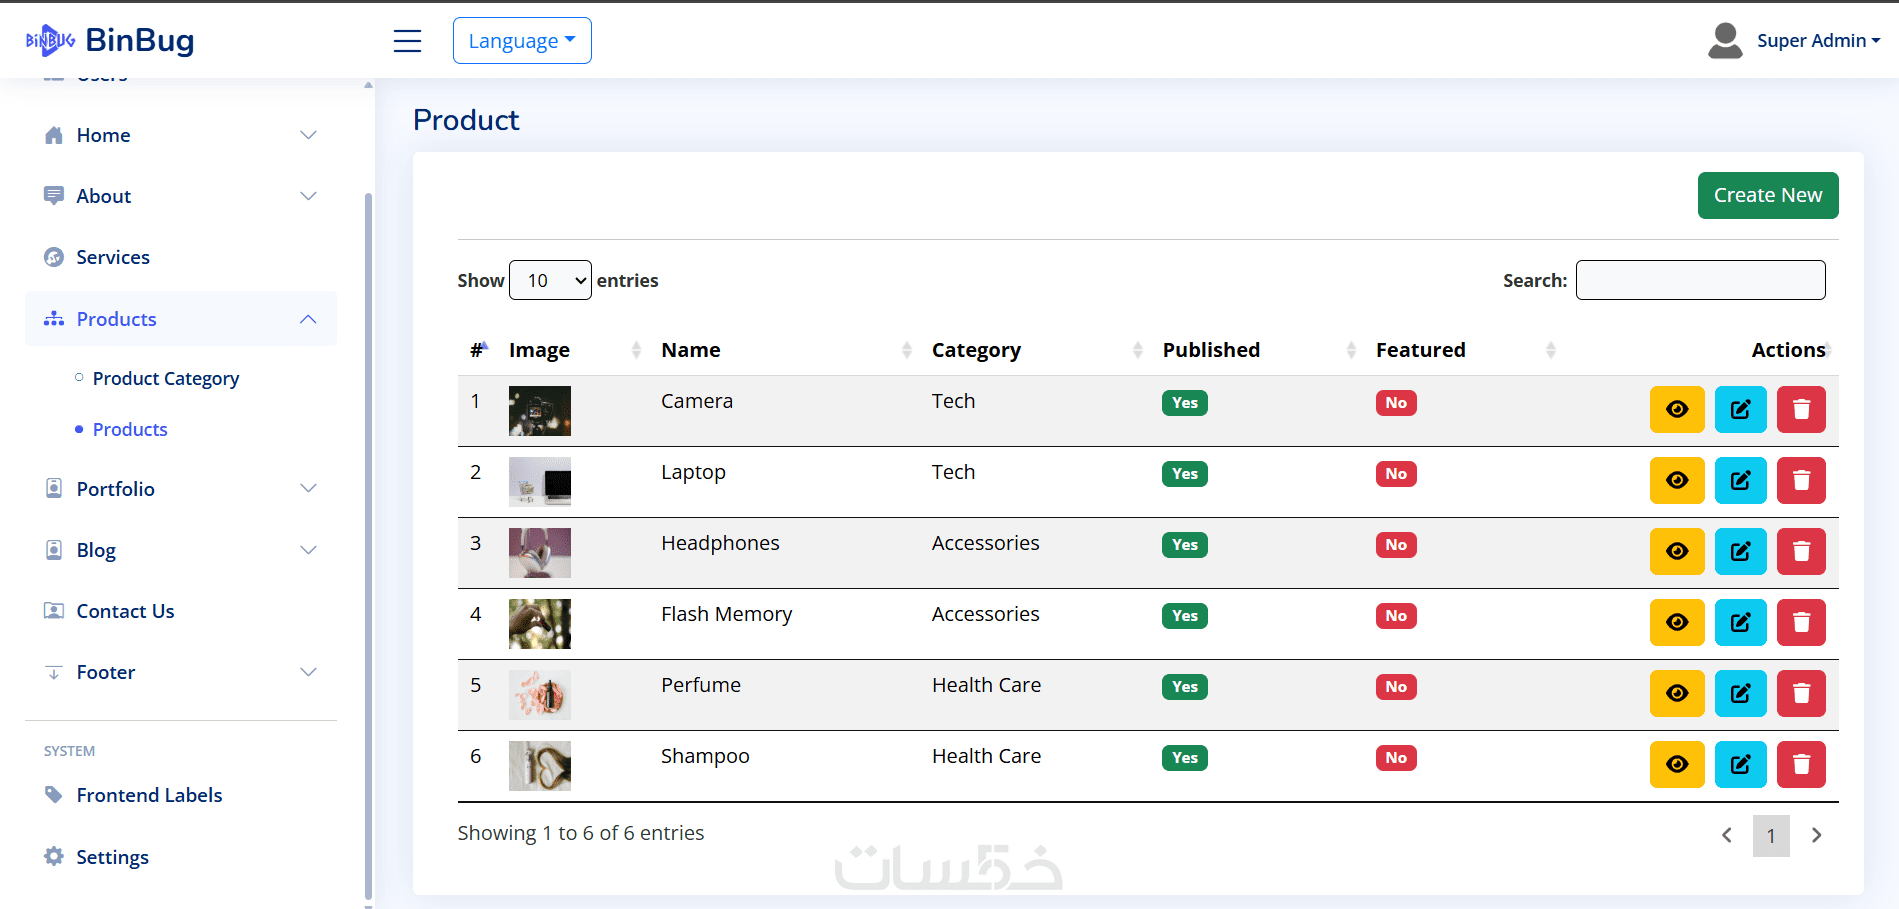Screen dimensions: 1899x909
Task: View the Perfume product via eye icon
Action: tap(1677, 693)
